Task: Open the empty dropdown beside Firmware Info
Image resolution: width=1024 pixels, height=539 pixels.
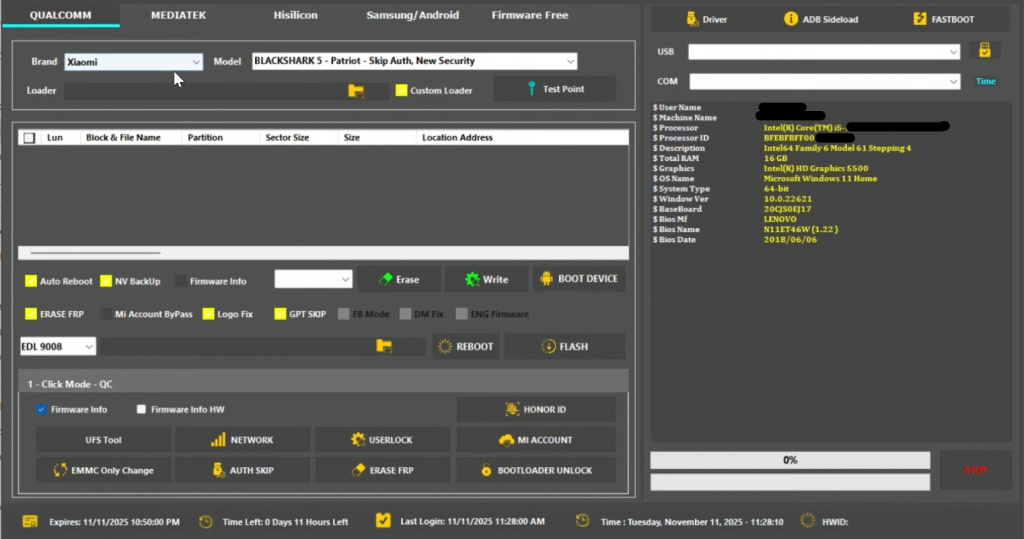Action: click(313, 279)
